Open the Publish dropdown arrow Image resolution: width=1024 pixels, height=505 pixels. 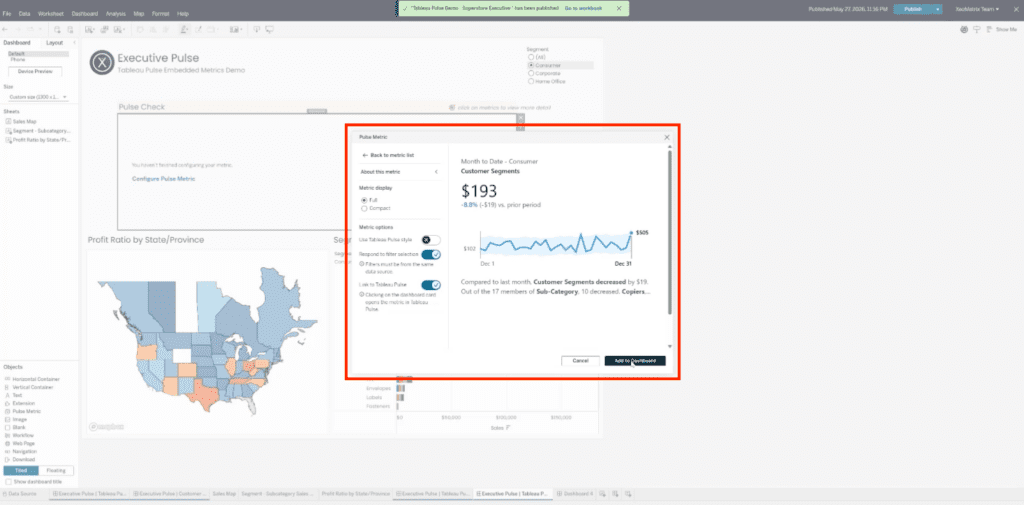[938, 9]
